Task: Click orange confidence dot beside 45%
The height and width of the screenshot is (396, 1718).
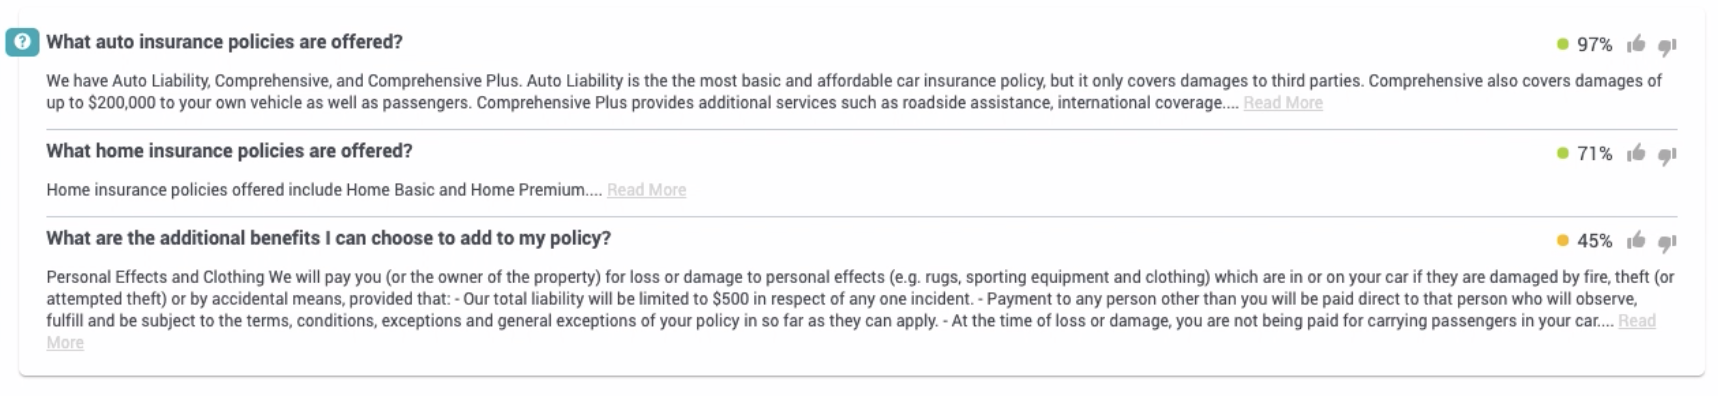Action: point(1562,240)
